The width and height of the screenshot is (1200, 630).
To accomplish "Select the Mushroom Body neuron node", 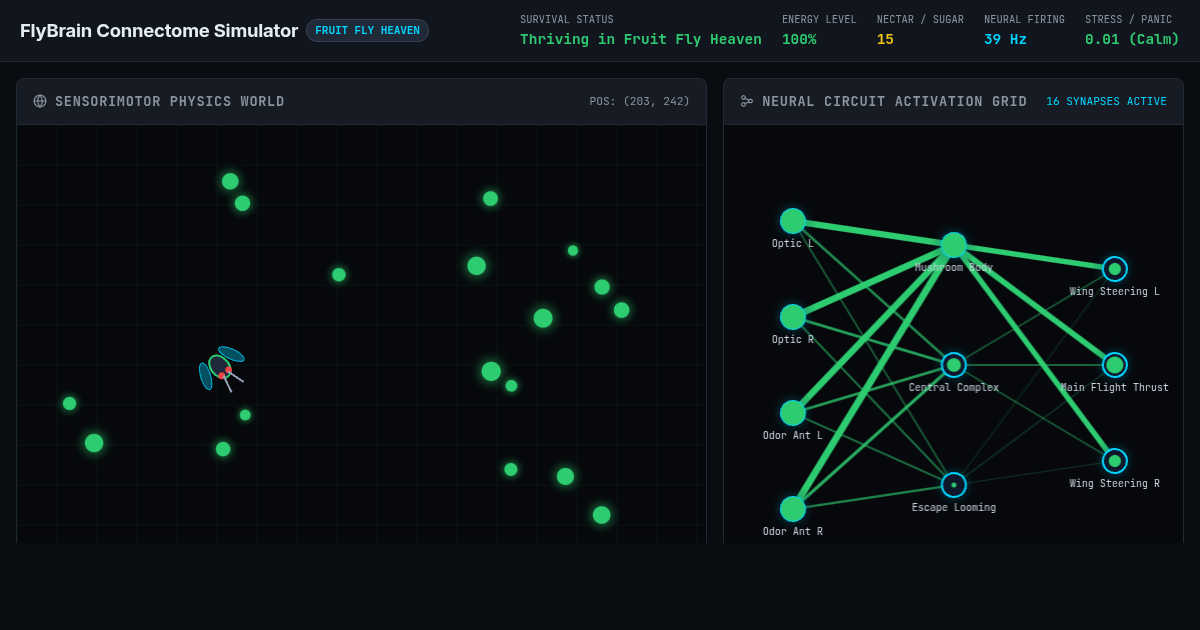I will tap(954, 245).
